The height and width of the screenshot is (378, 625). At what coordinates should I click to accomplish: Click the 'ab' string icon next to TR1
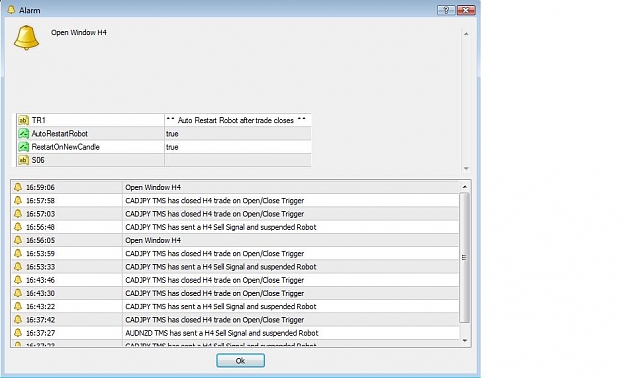[24, 120]
